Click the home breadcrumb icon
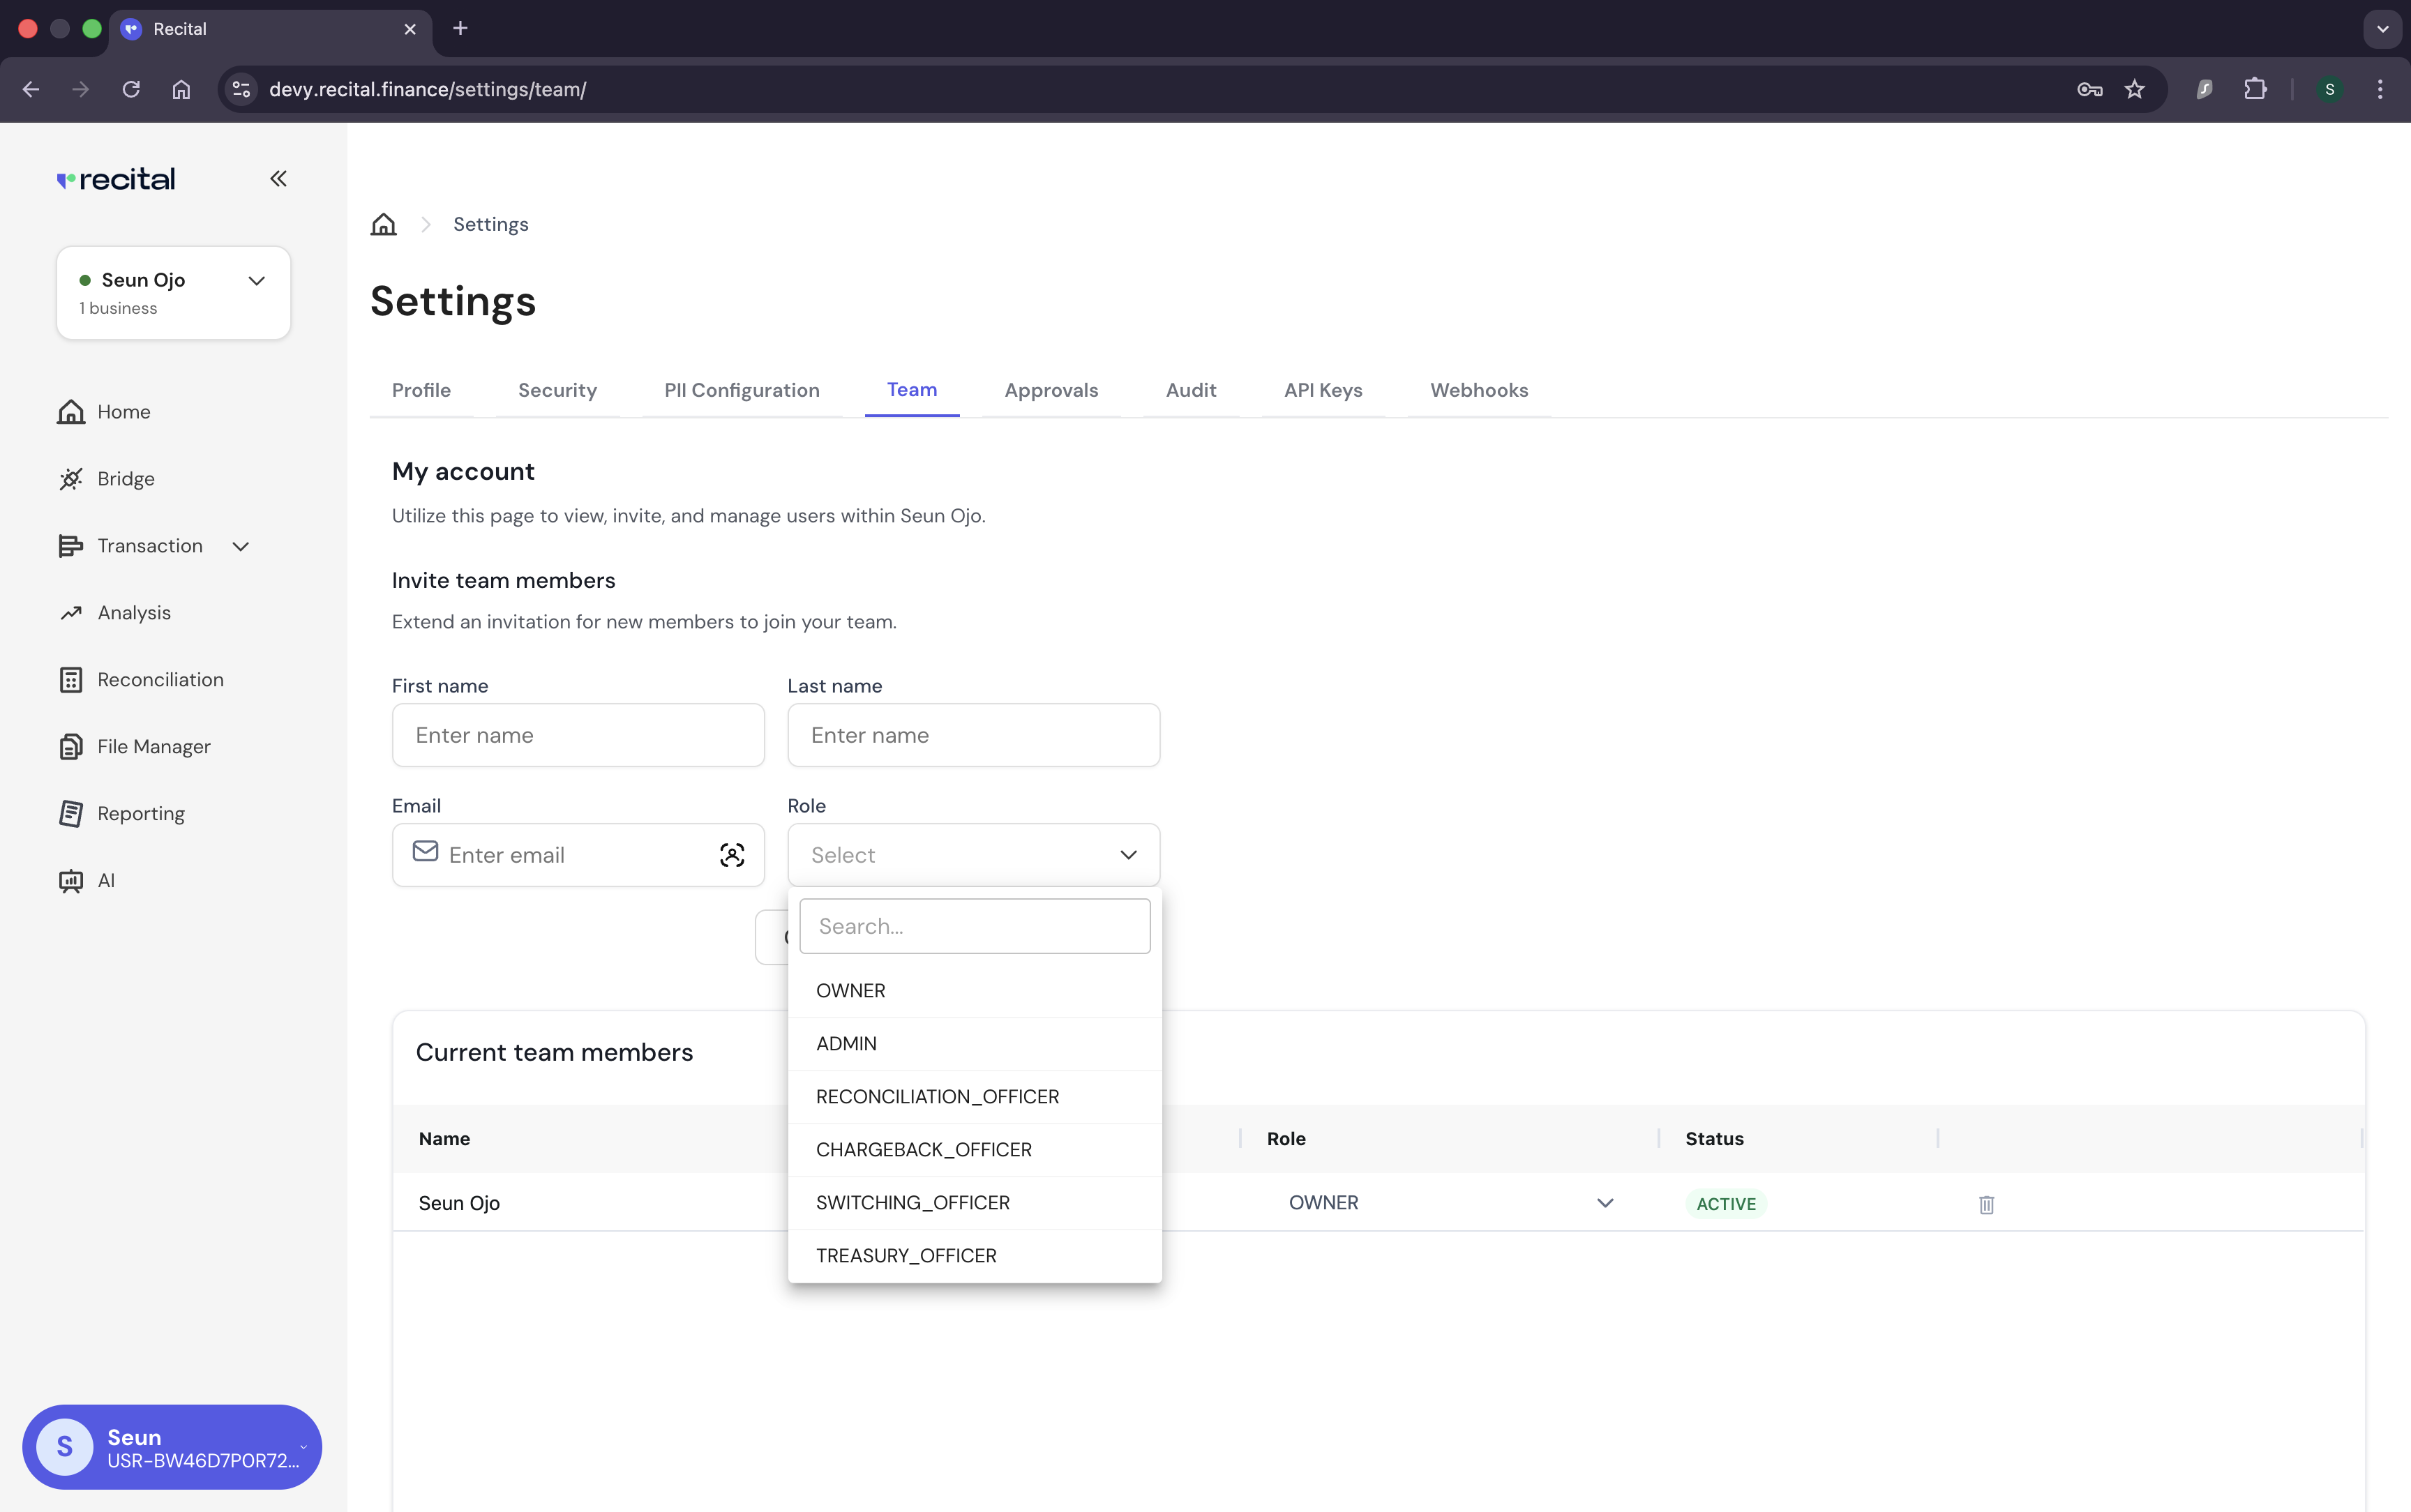The width and height of the screenshot is (2411, 1512). click(383, 224)
